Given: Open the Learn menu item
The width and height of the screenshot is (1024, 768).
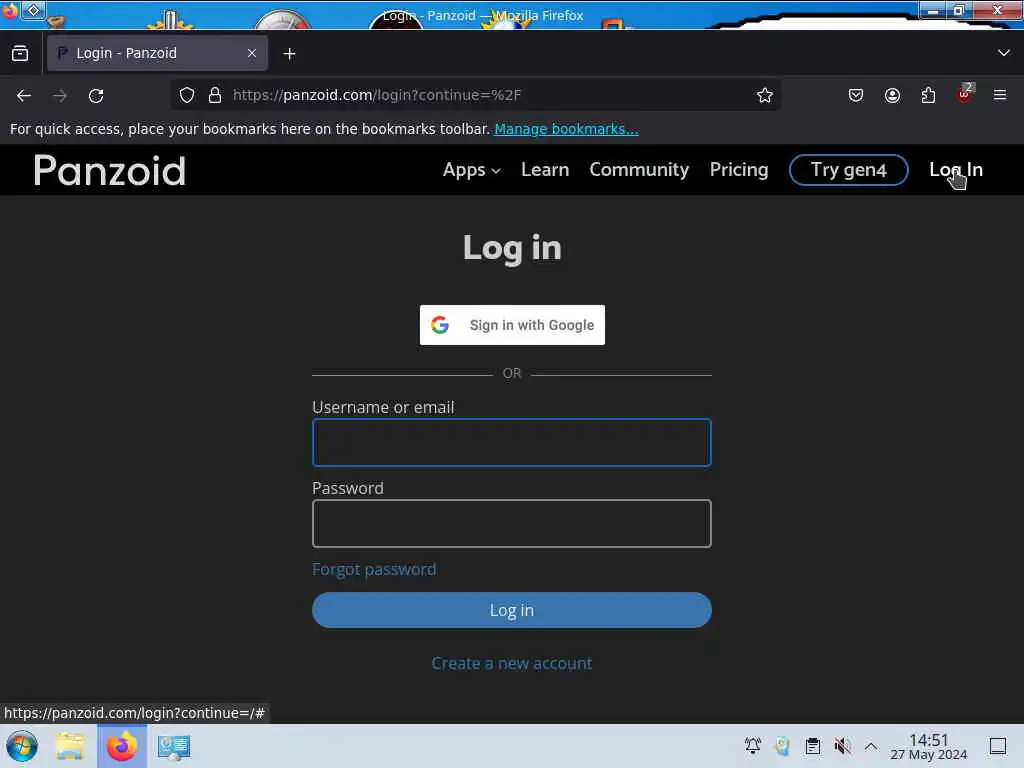Looking at the screenshot, I should [545, 170].
